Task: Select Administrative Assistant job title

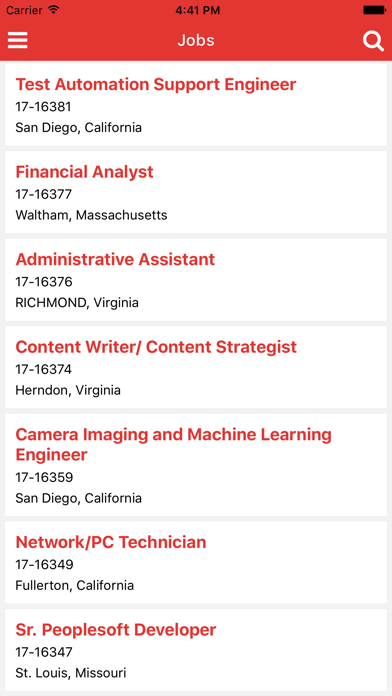Action: pos(115,259)
